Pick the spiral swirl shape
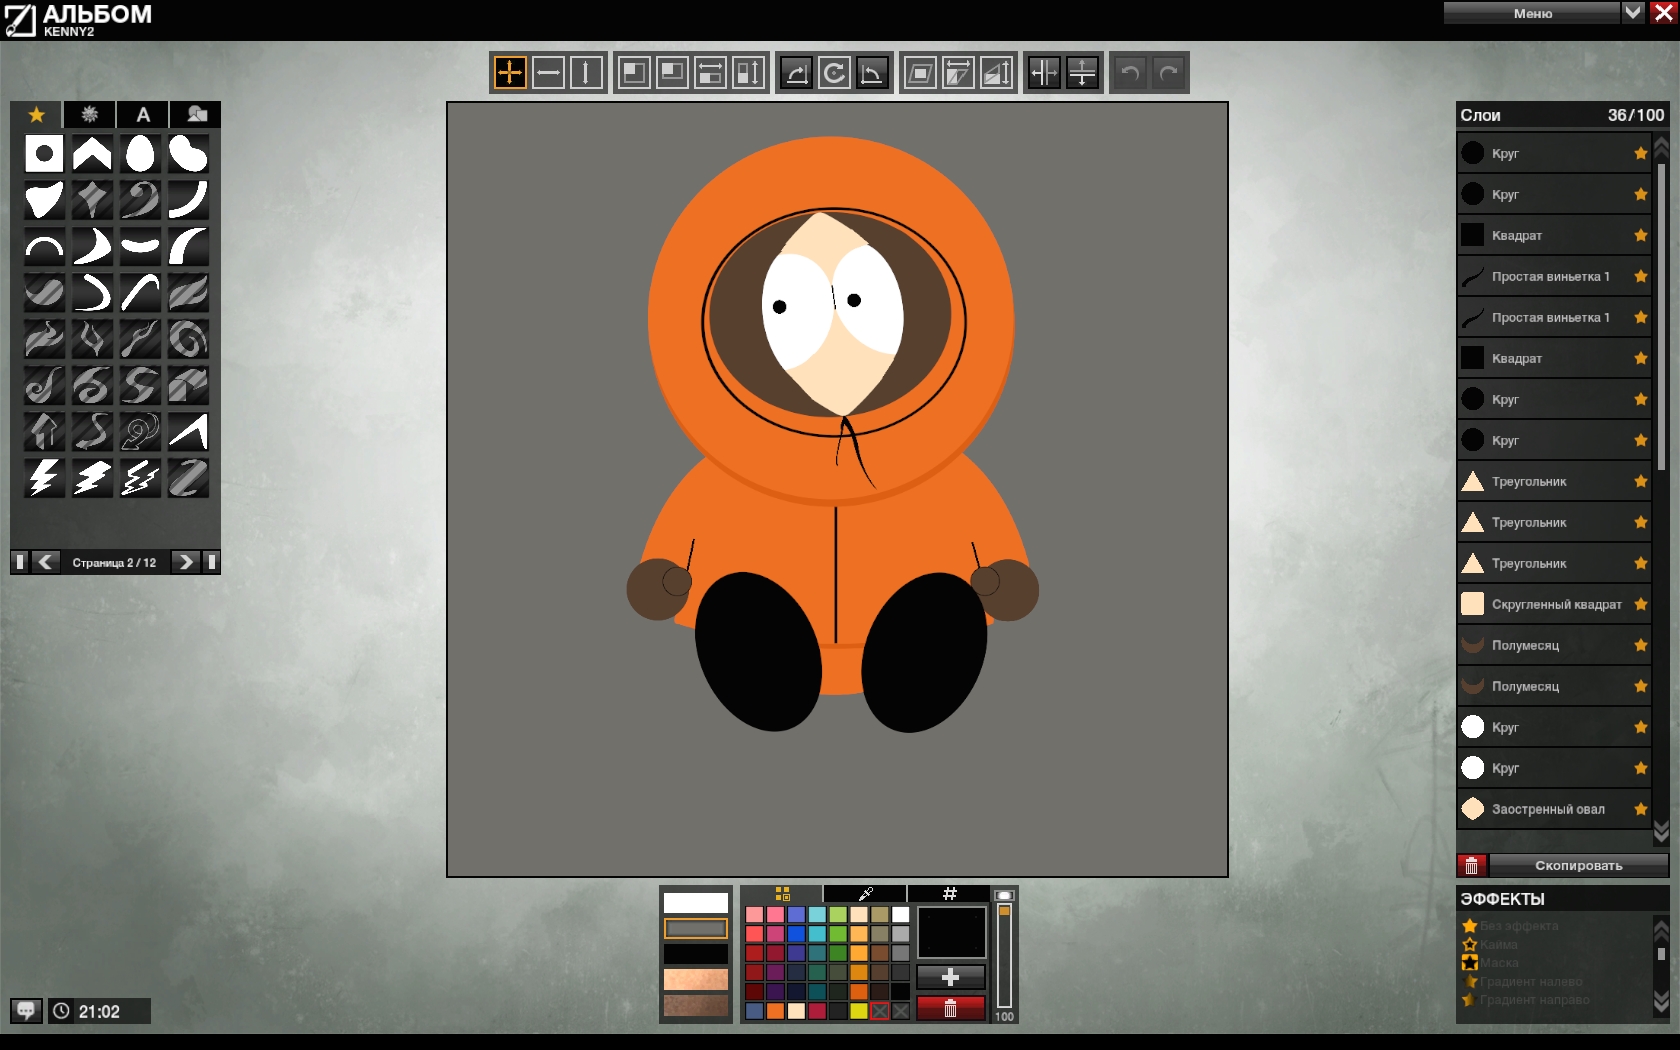 click(x=188, y=339)
